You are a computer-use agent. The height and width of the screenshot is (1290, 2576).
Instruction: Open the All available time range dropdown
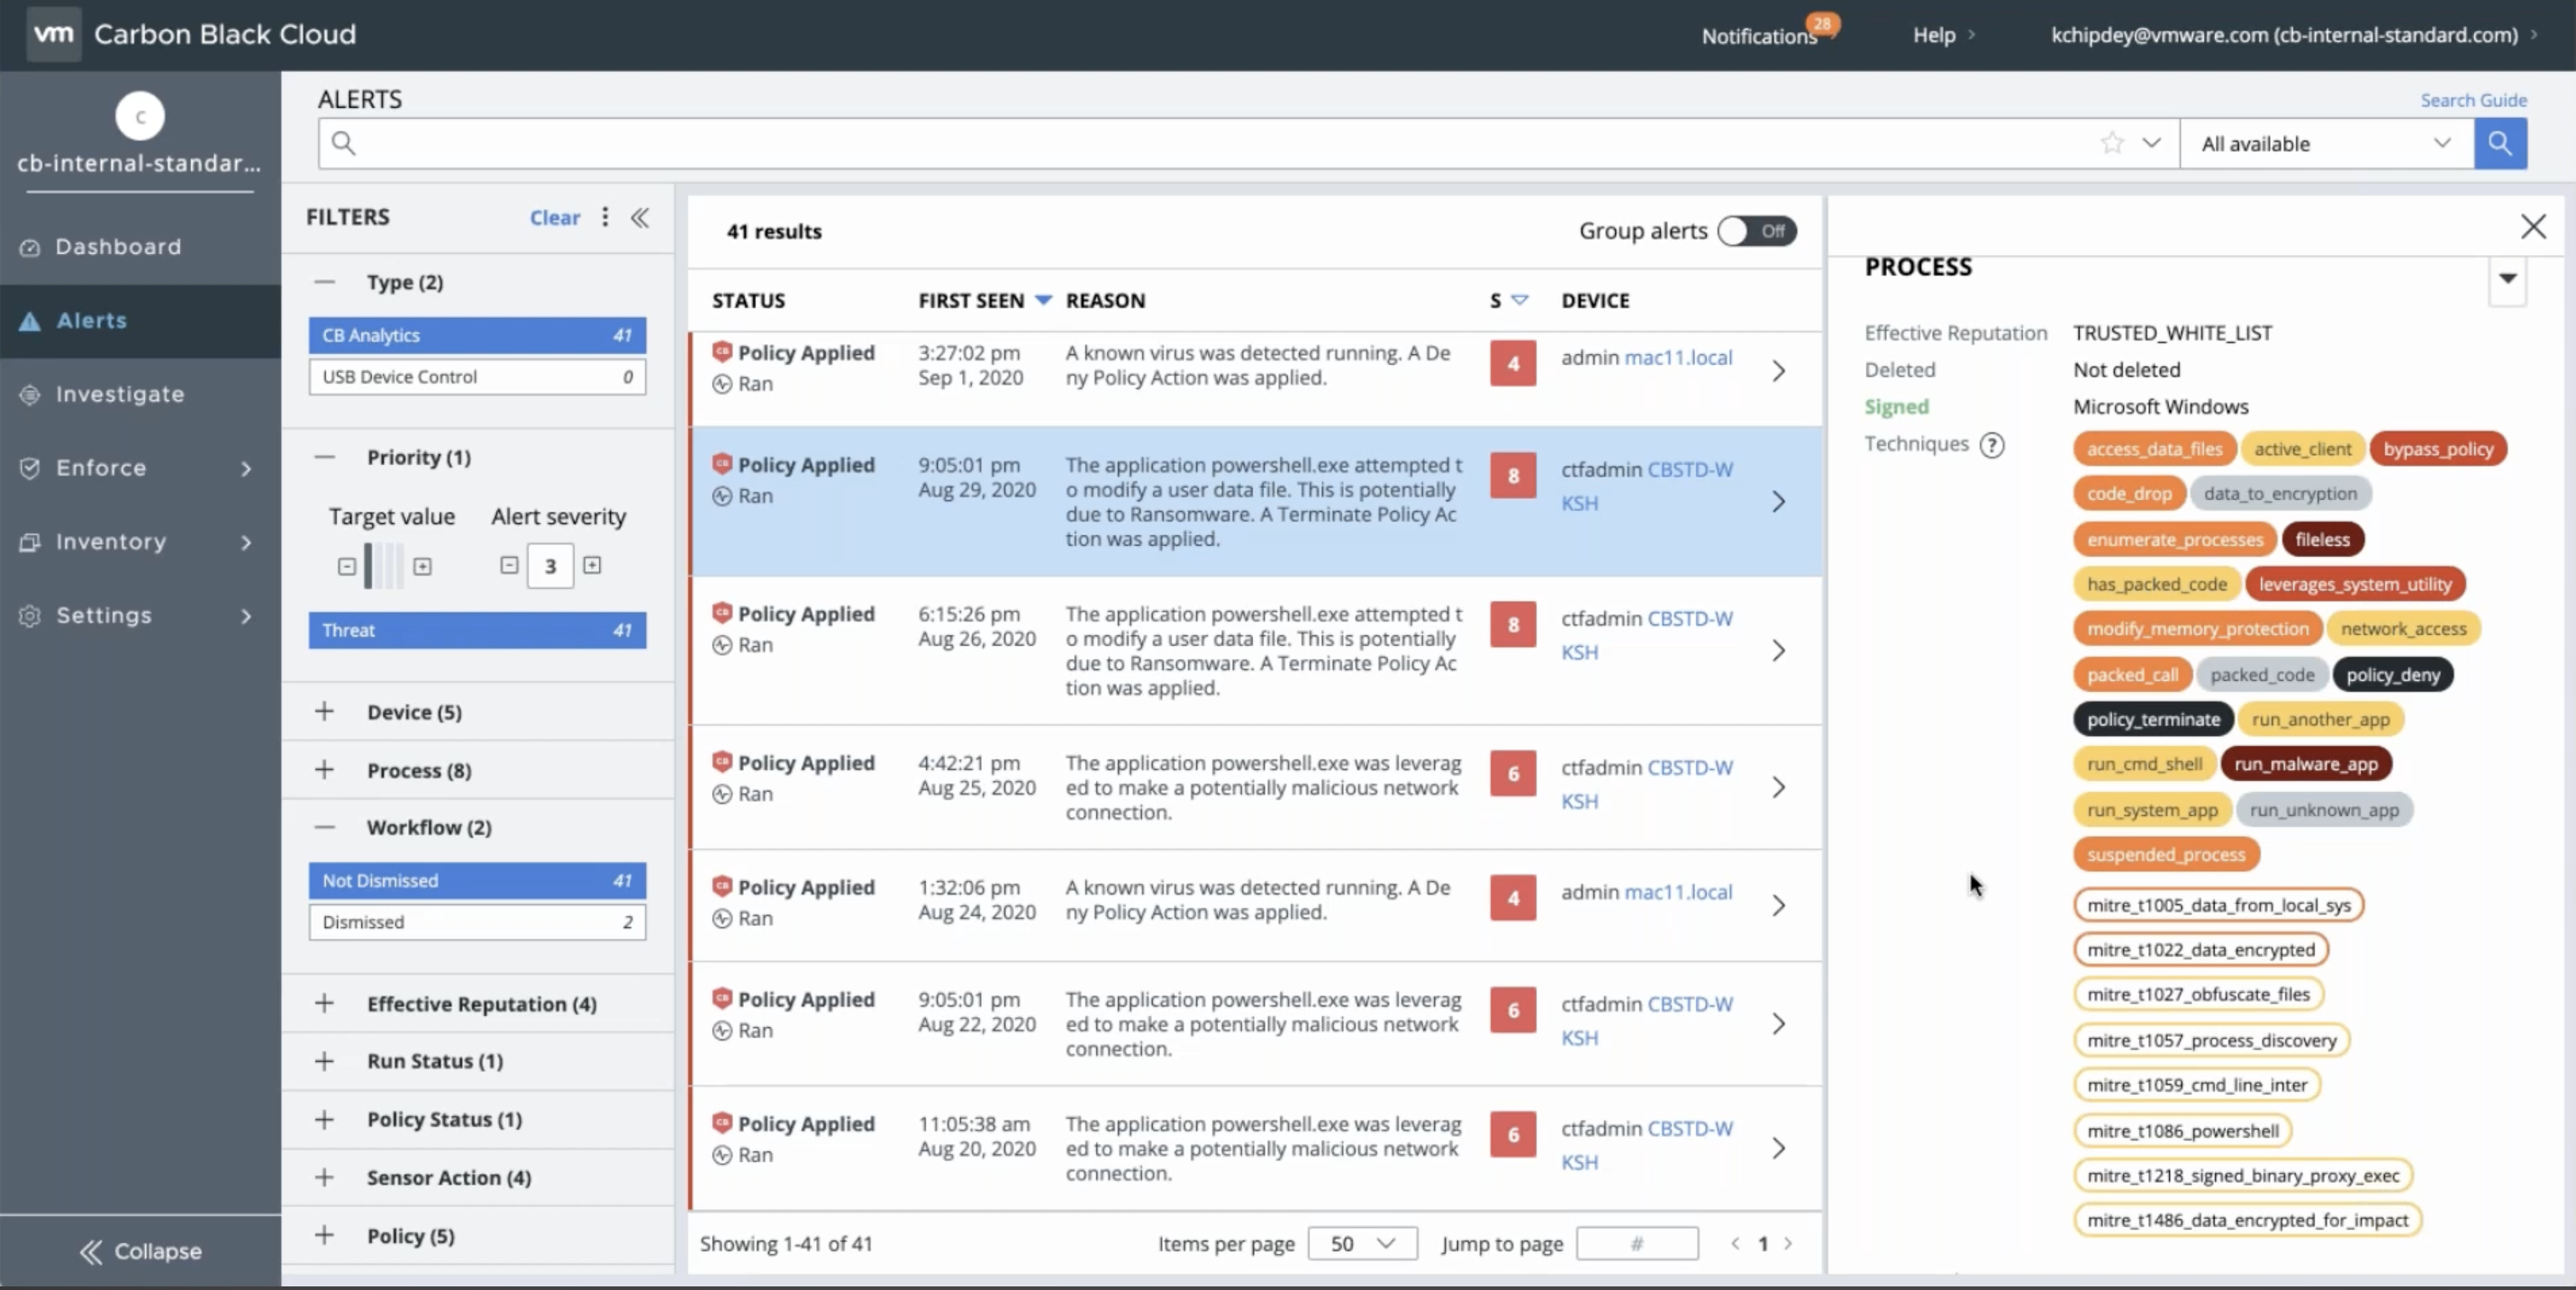(x=2326, y=143)
